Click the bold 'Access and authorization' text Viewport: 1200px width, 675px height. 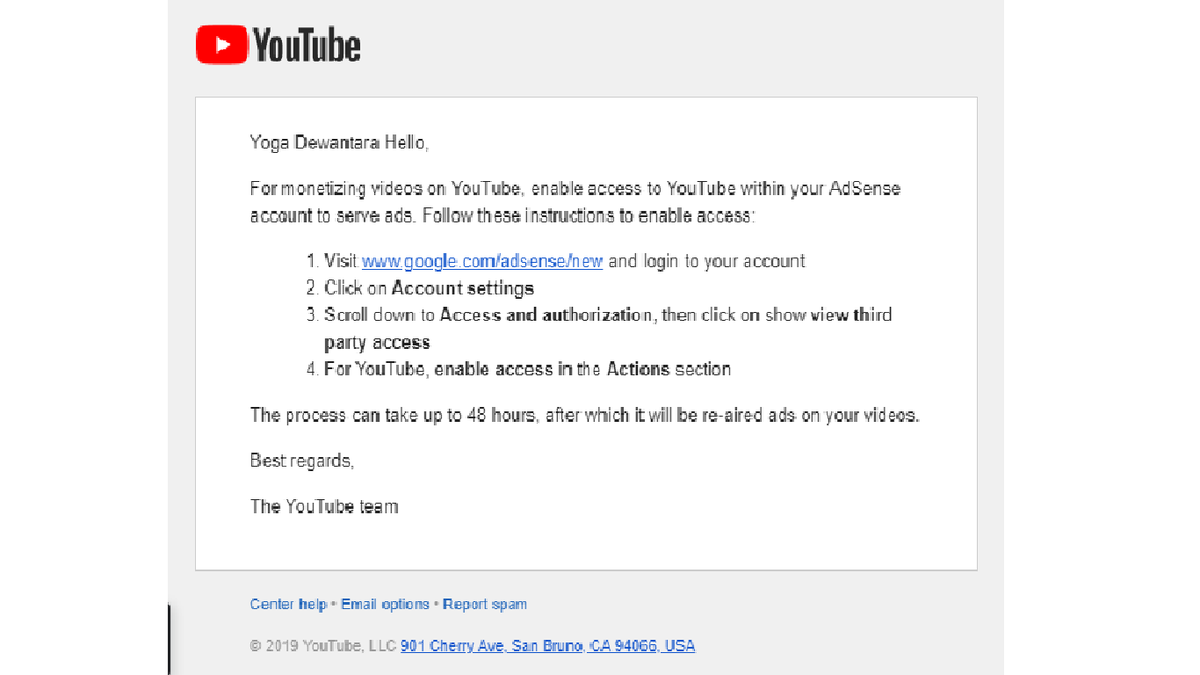[546, 315]
